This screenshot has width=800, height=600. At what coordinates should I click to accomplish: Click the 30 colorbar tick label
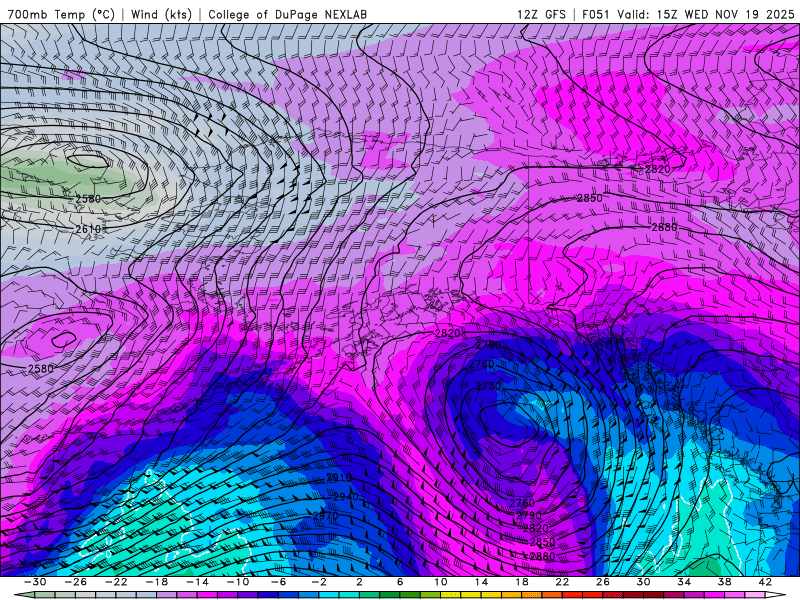(643, 582)
